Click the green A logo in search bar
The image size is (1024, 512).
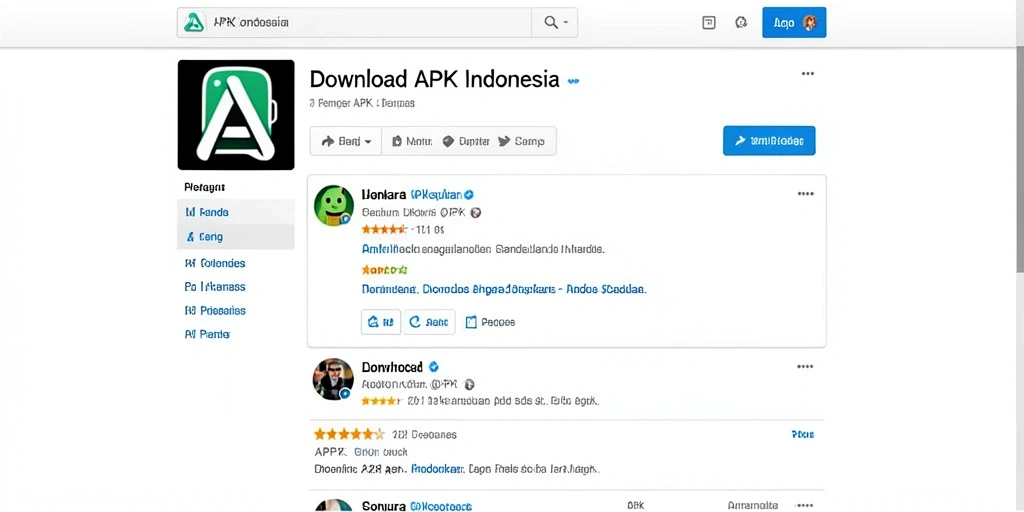coord(195,22)
